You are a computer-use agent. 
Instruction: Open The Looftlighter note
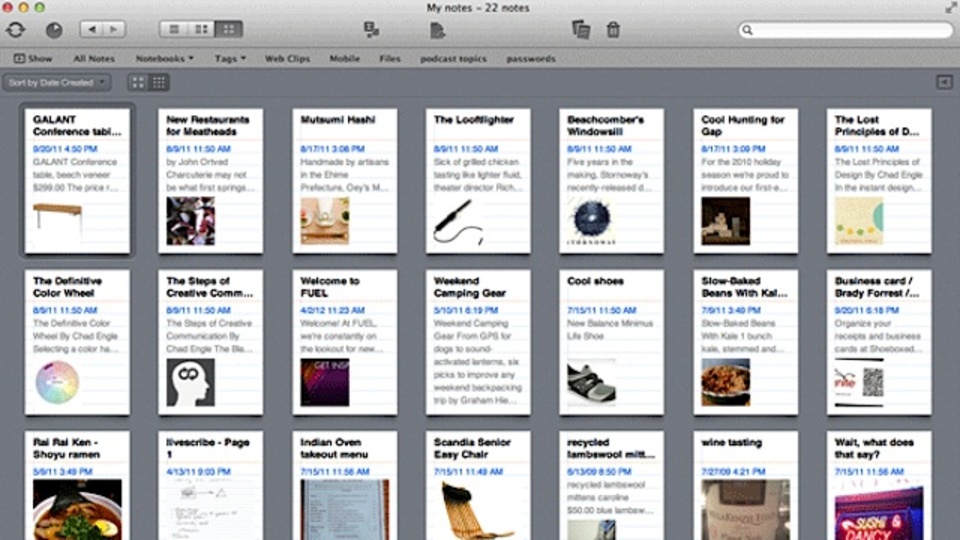[478, 181]
